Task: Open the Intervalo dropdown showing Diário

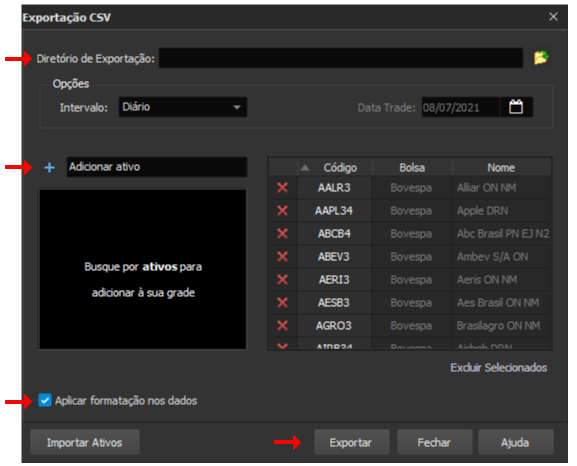Action: pos(183,107)
